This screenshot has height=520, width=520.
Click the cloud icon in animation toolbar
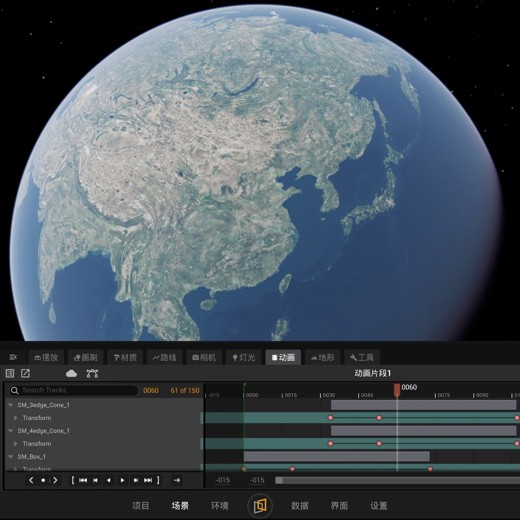click(x=71, y=373)
